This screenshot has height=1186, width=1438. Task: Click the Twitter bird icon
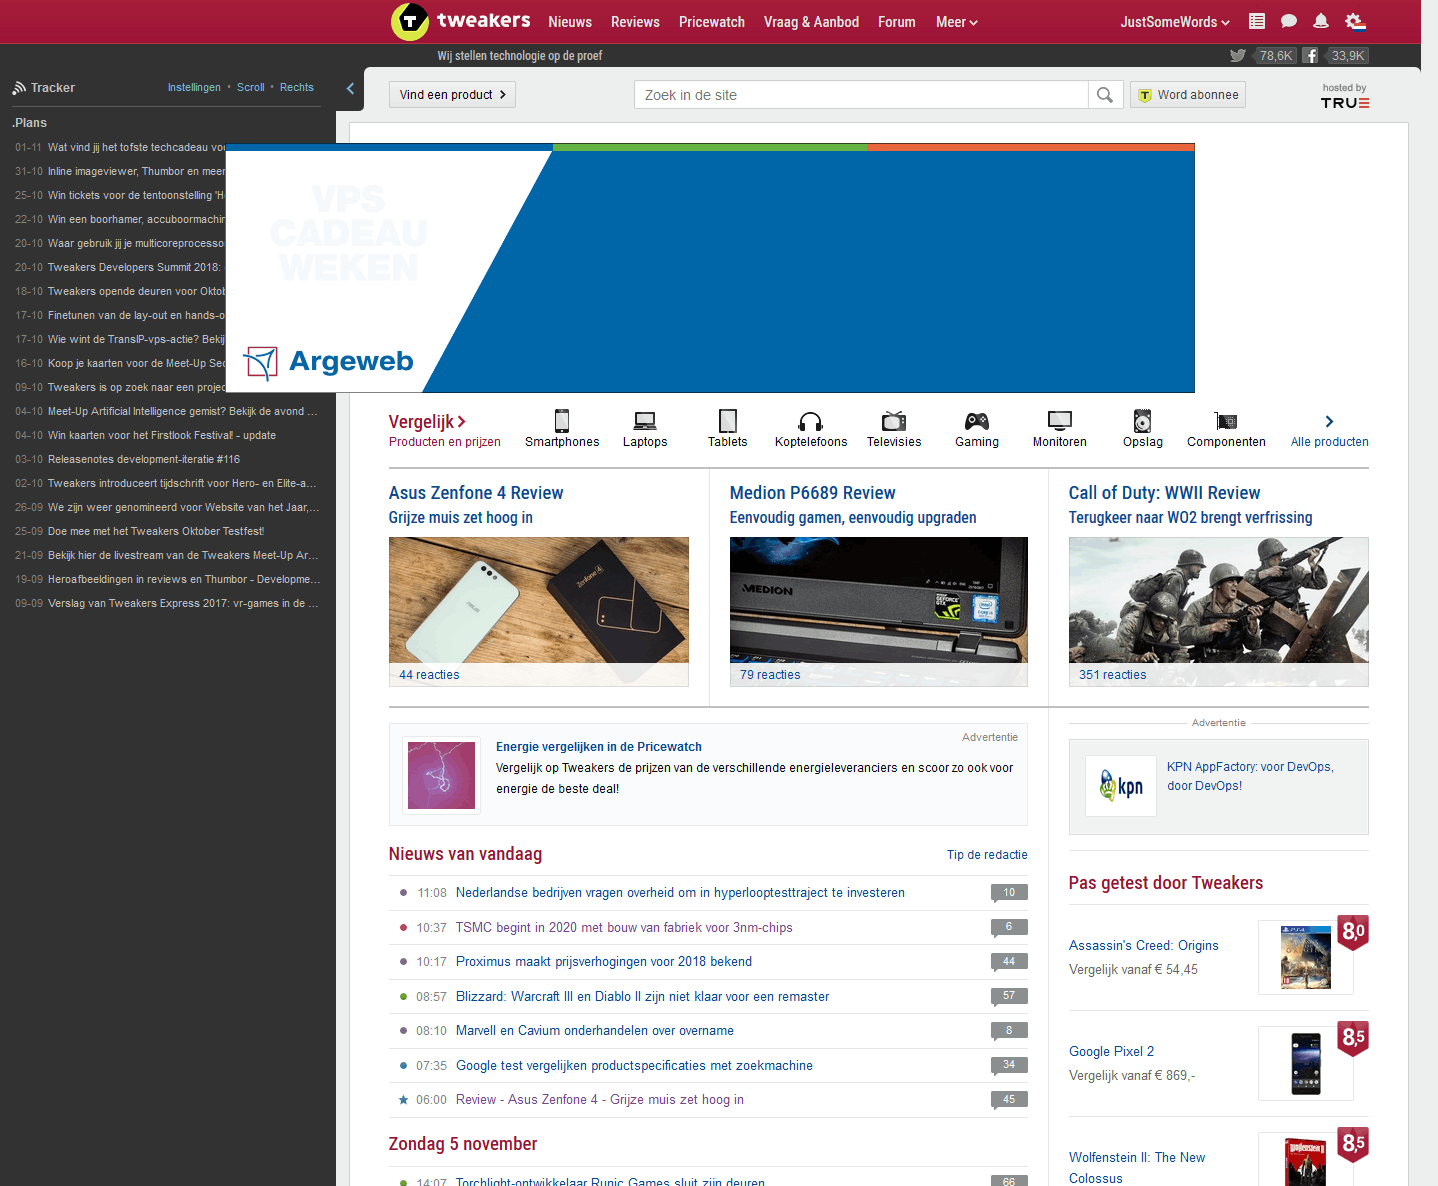[x=1238, y=56]
